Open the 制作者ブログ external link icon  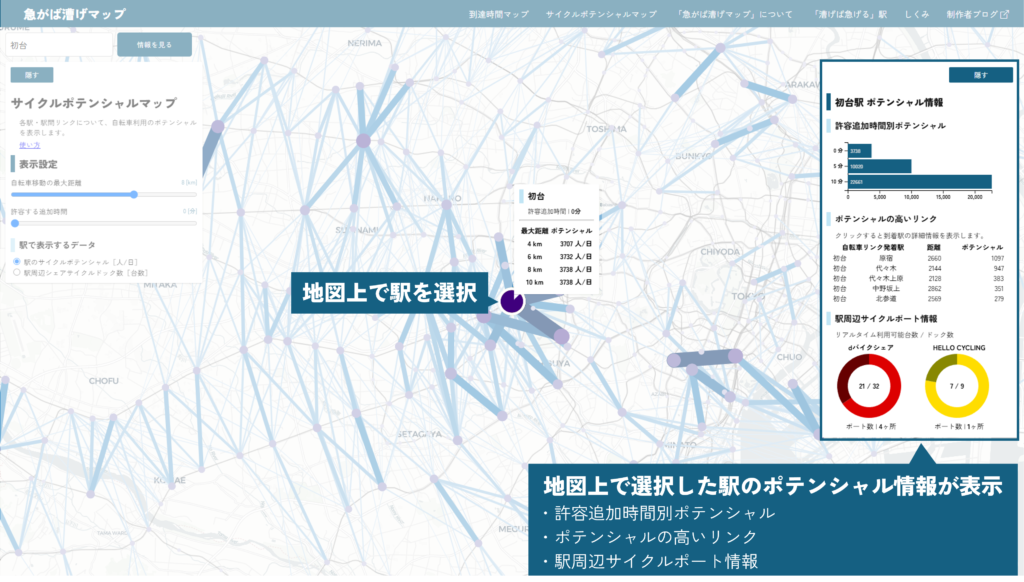(1004, 14)
